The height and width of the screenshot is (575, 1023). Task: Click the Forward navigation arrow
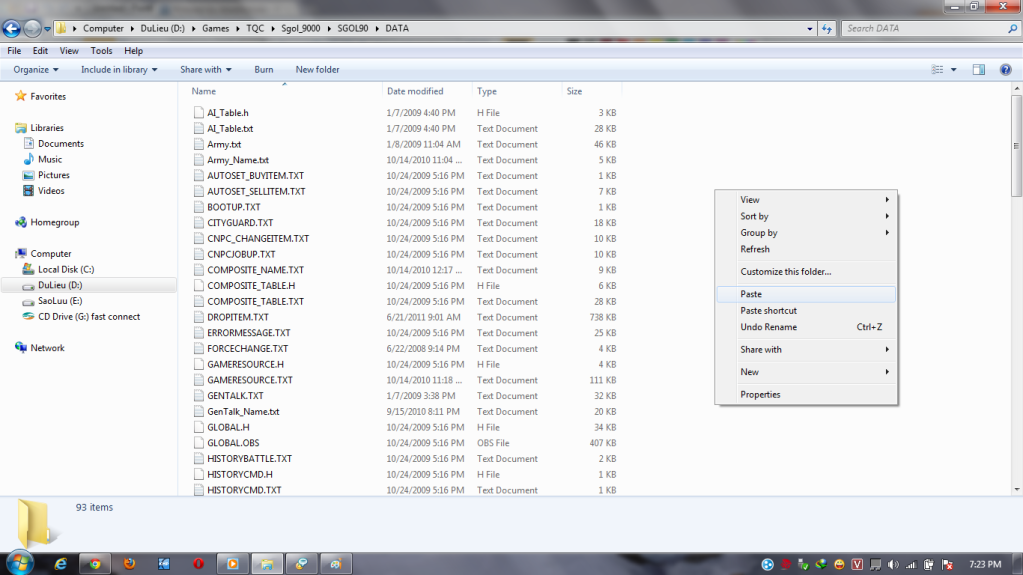pos(31,28)
